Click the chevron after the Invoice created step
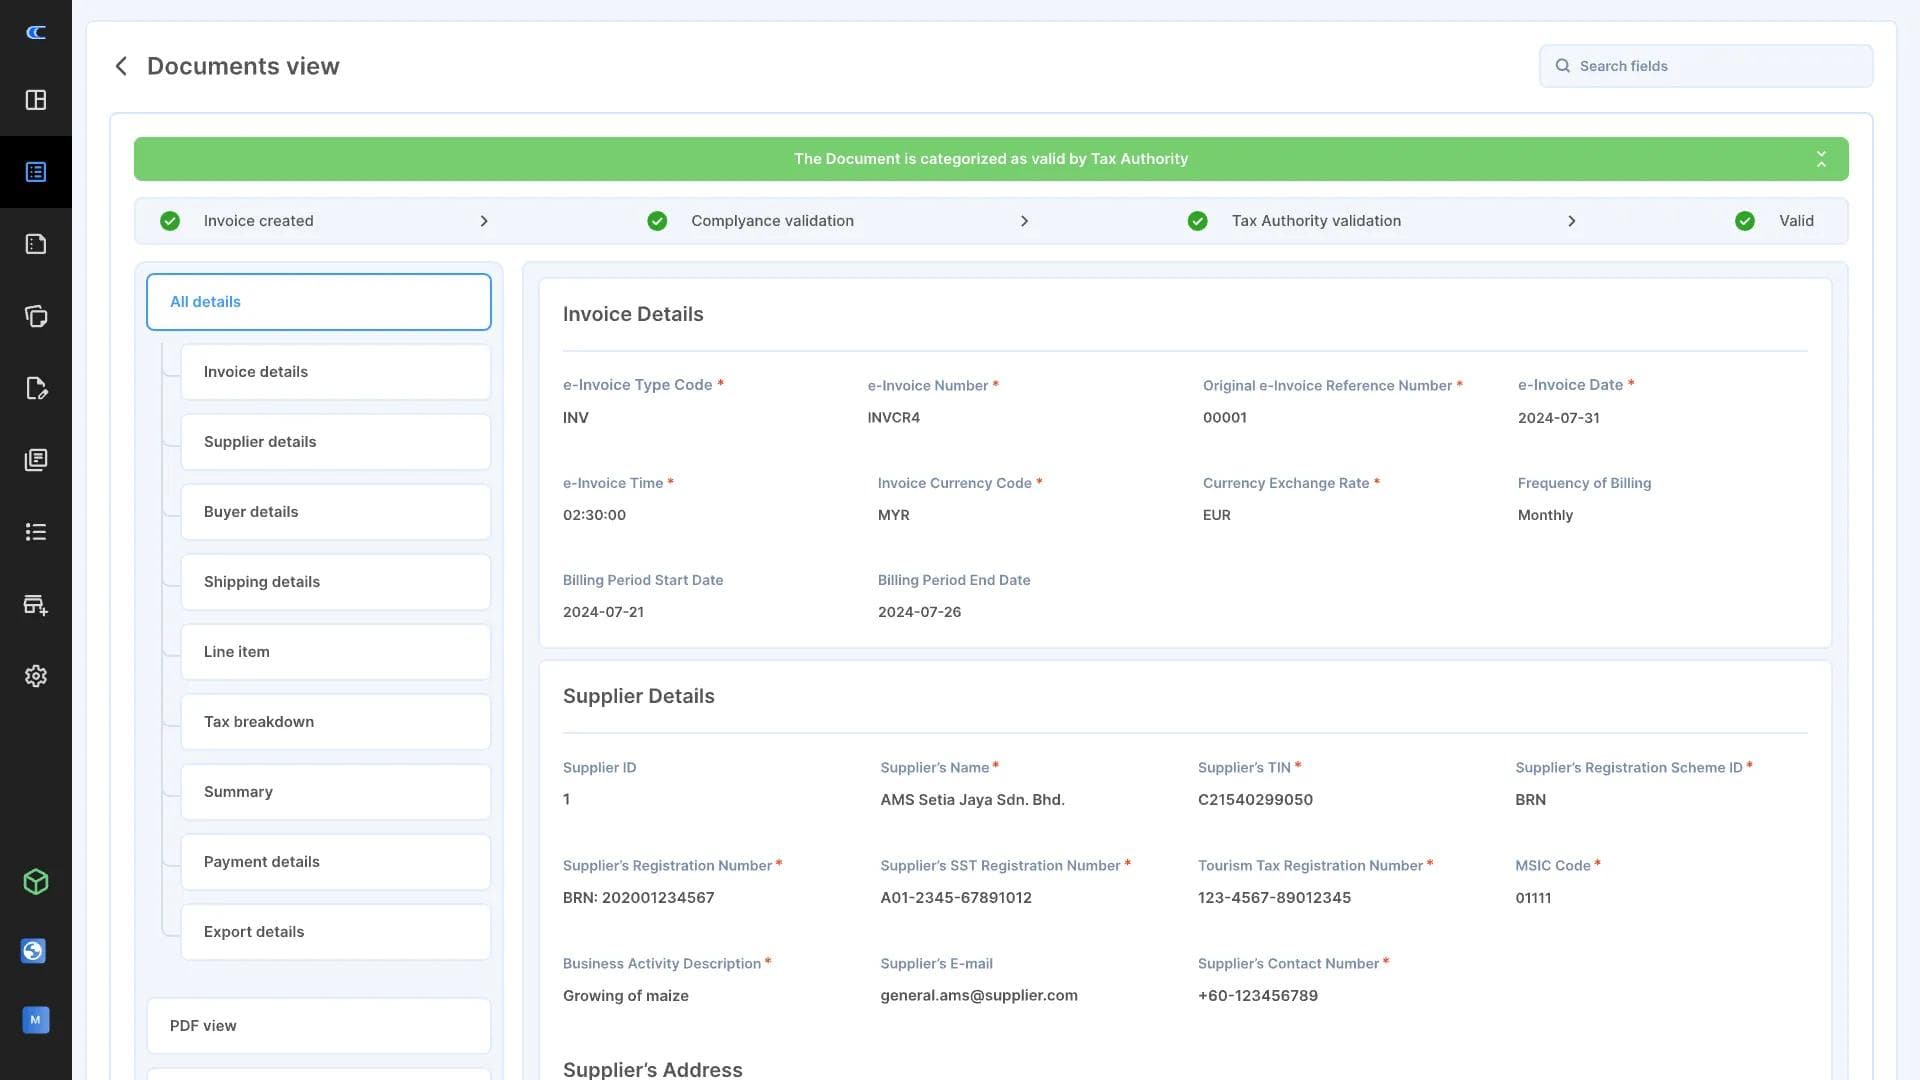1920x1080 pixels. point(484,221)
